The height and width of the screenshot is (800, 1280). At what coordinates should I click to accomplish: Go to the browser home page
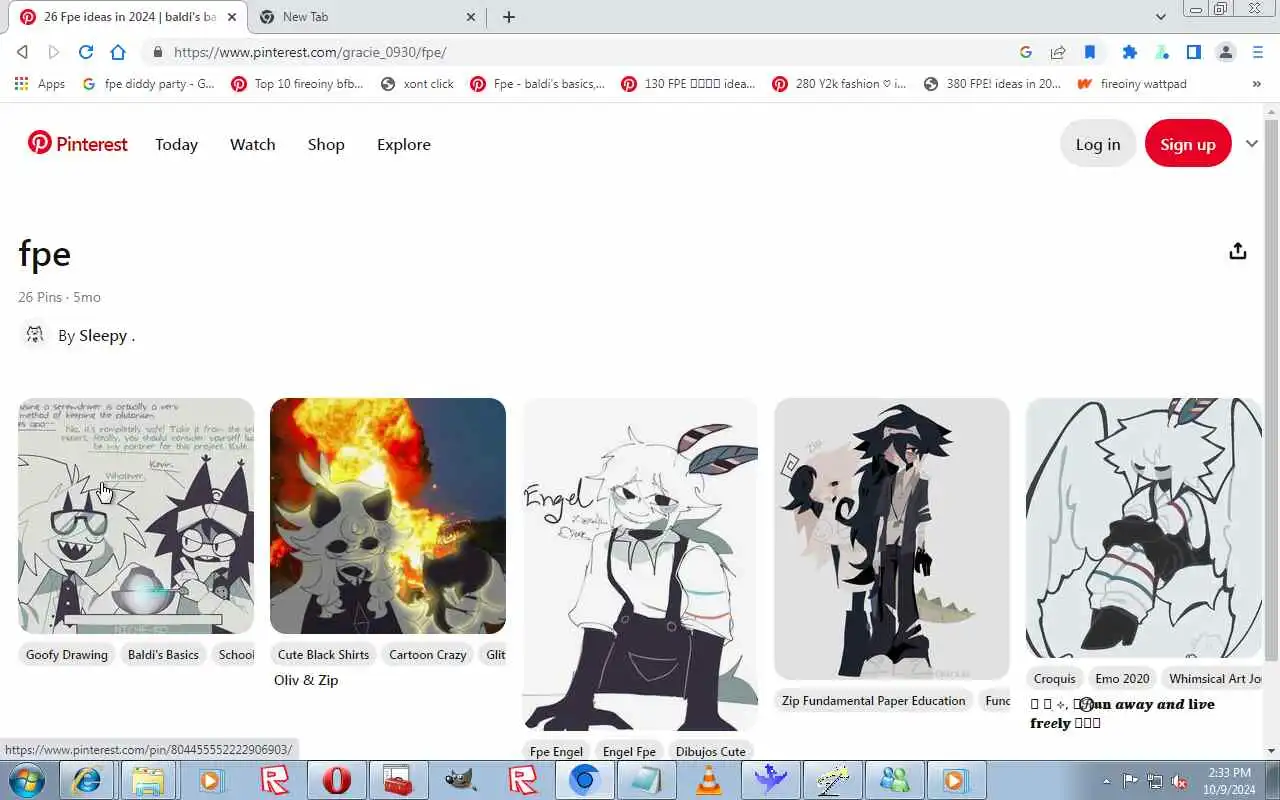[118, 52]
